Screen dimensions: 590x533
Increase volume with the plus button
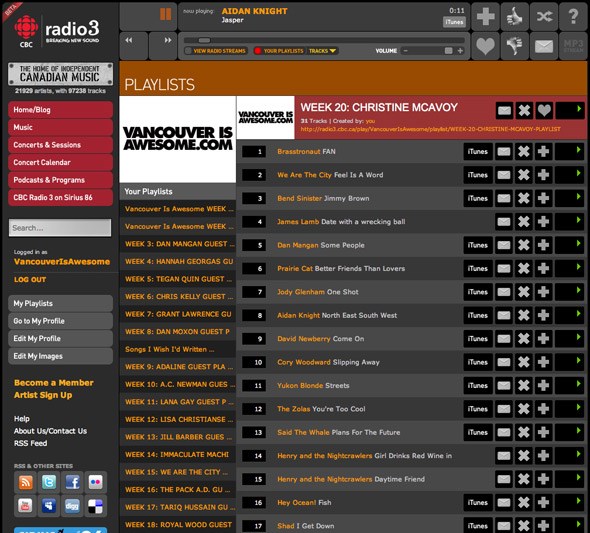tap(460, 51)
